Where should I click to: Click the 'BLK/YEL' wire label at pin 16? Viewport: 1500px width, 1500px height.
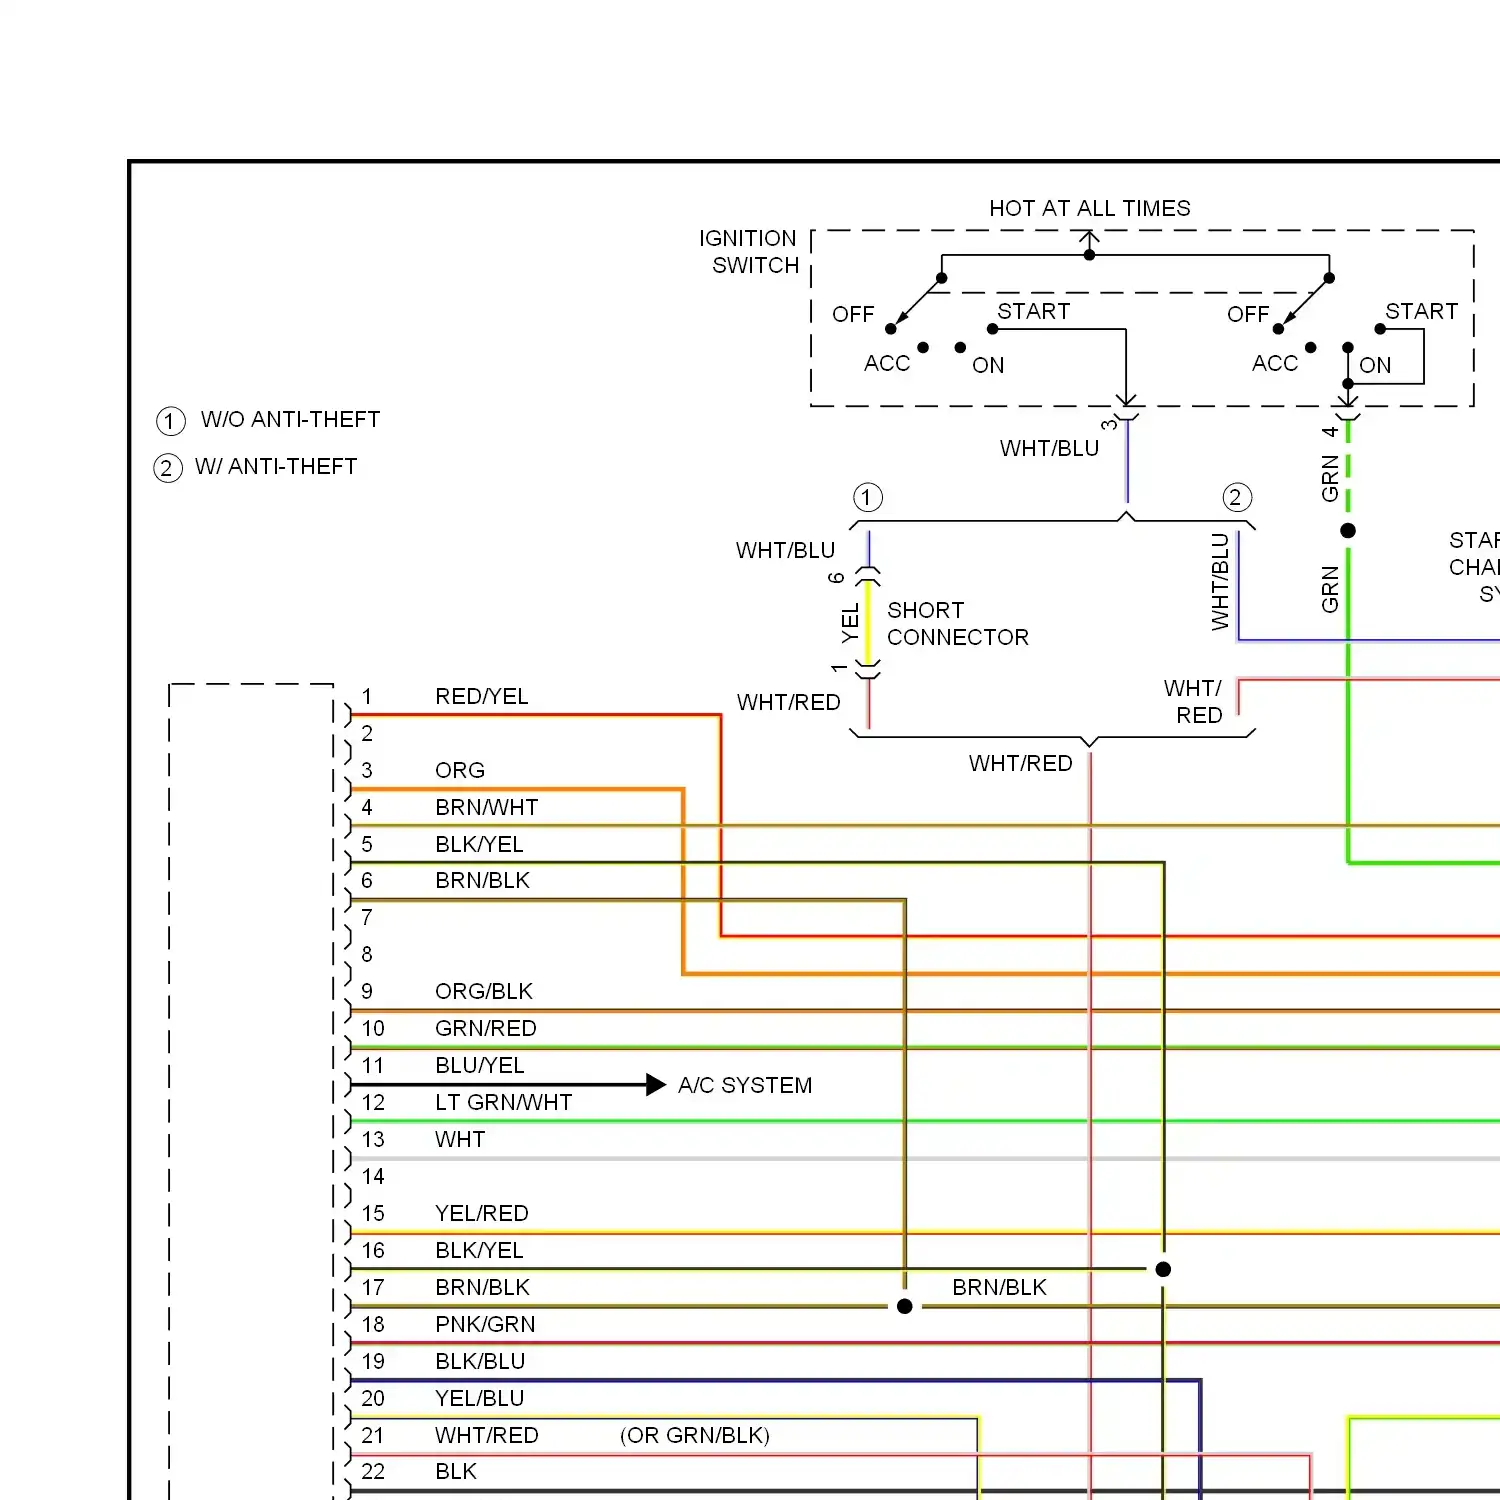click(x=479, y=1250)
